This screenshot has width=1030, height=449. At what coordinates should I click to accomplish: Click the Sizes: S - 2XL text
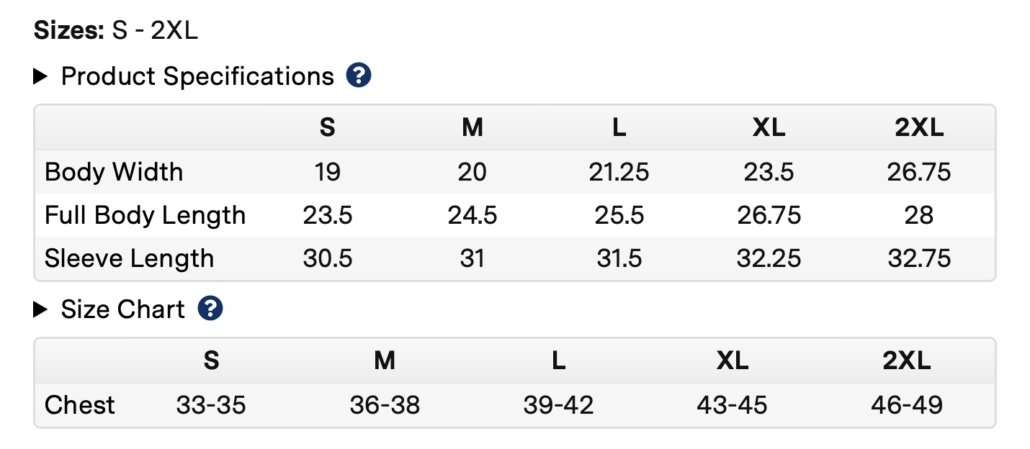tap(116, 30)
